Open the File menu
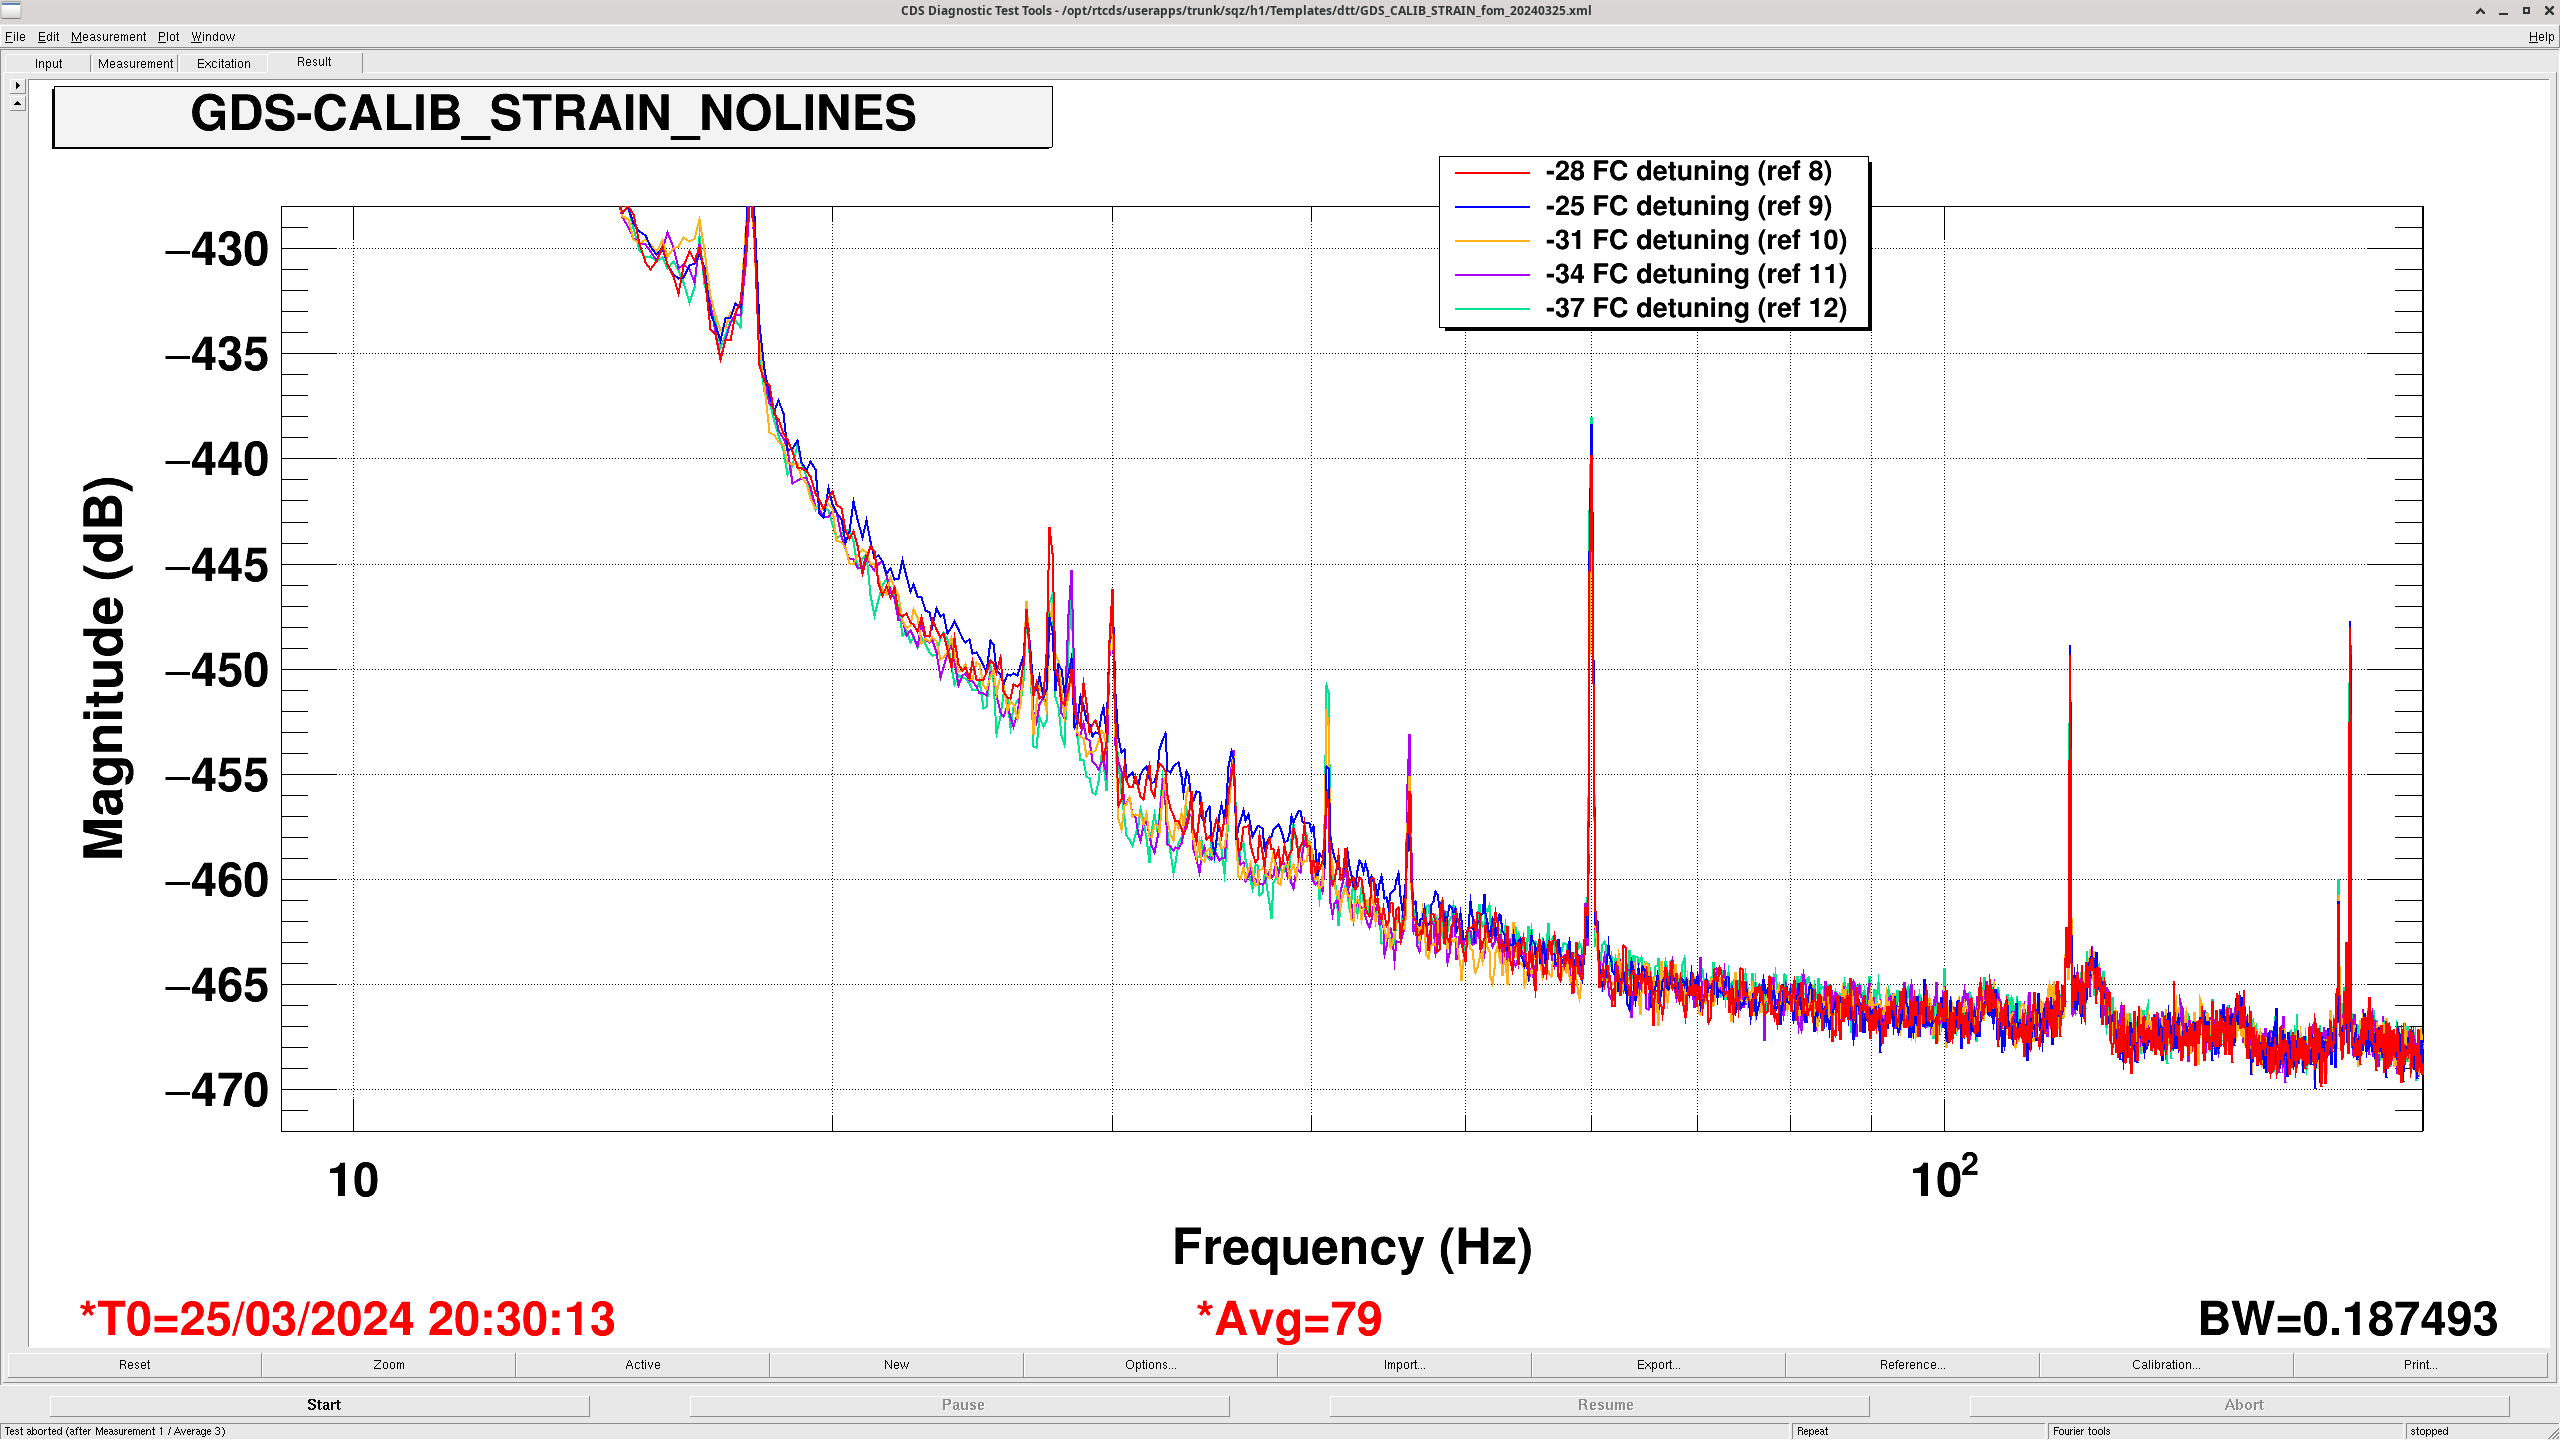Image resolution: width=2560 pixels, height=1440 pixels. pos(15,37)
